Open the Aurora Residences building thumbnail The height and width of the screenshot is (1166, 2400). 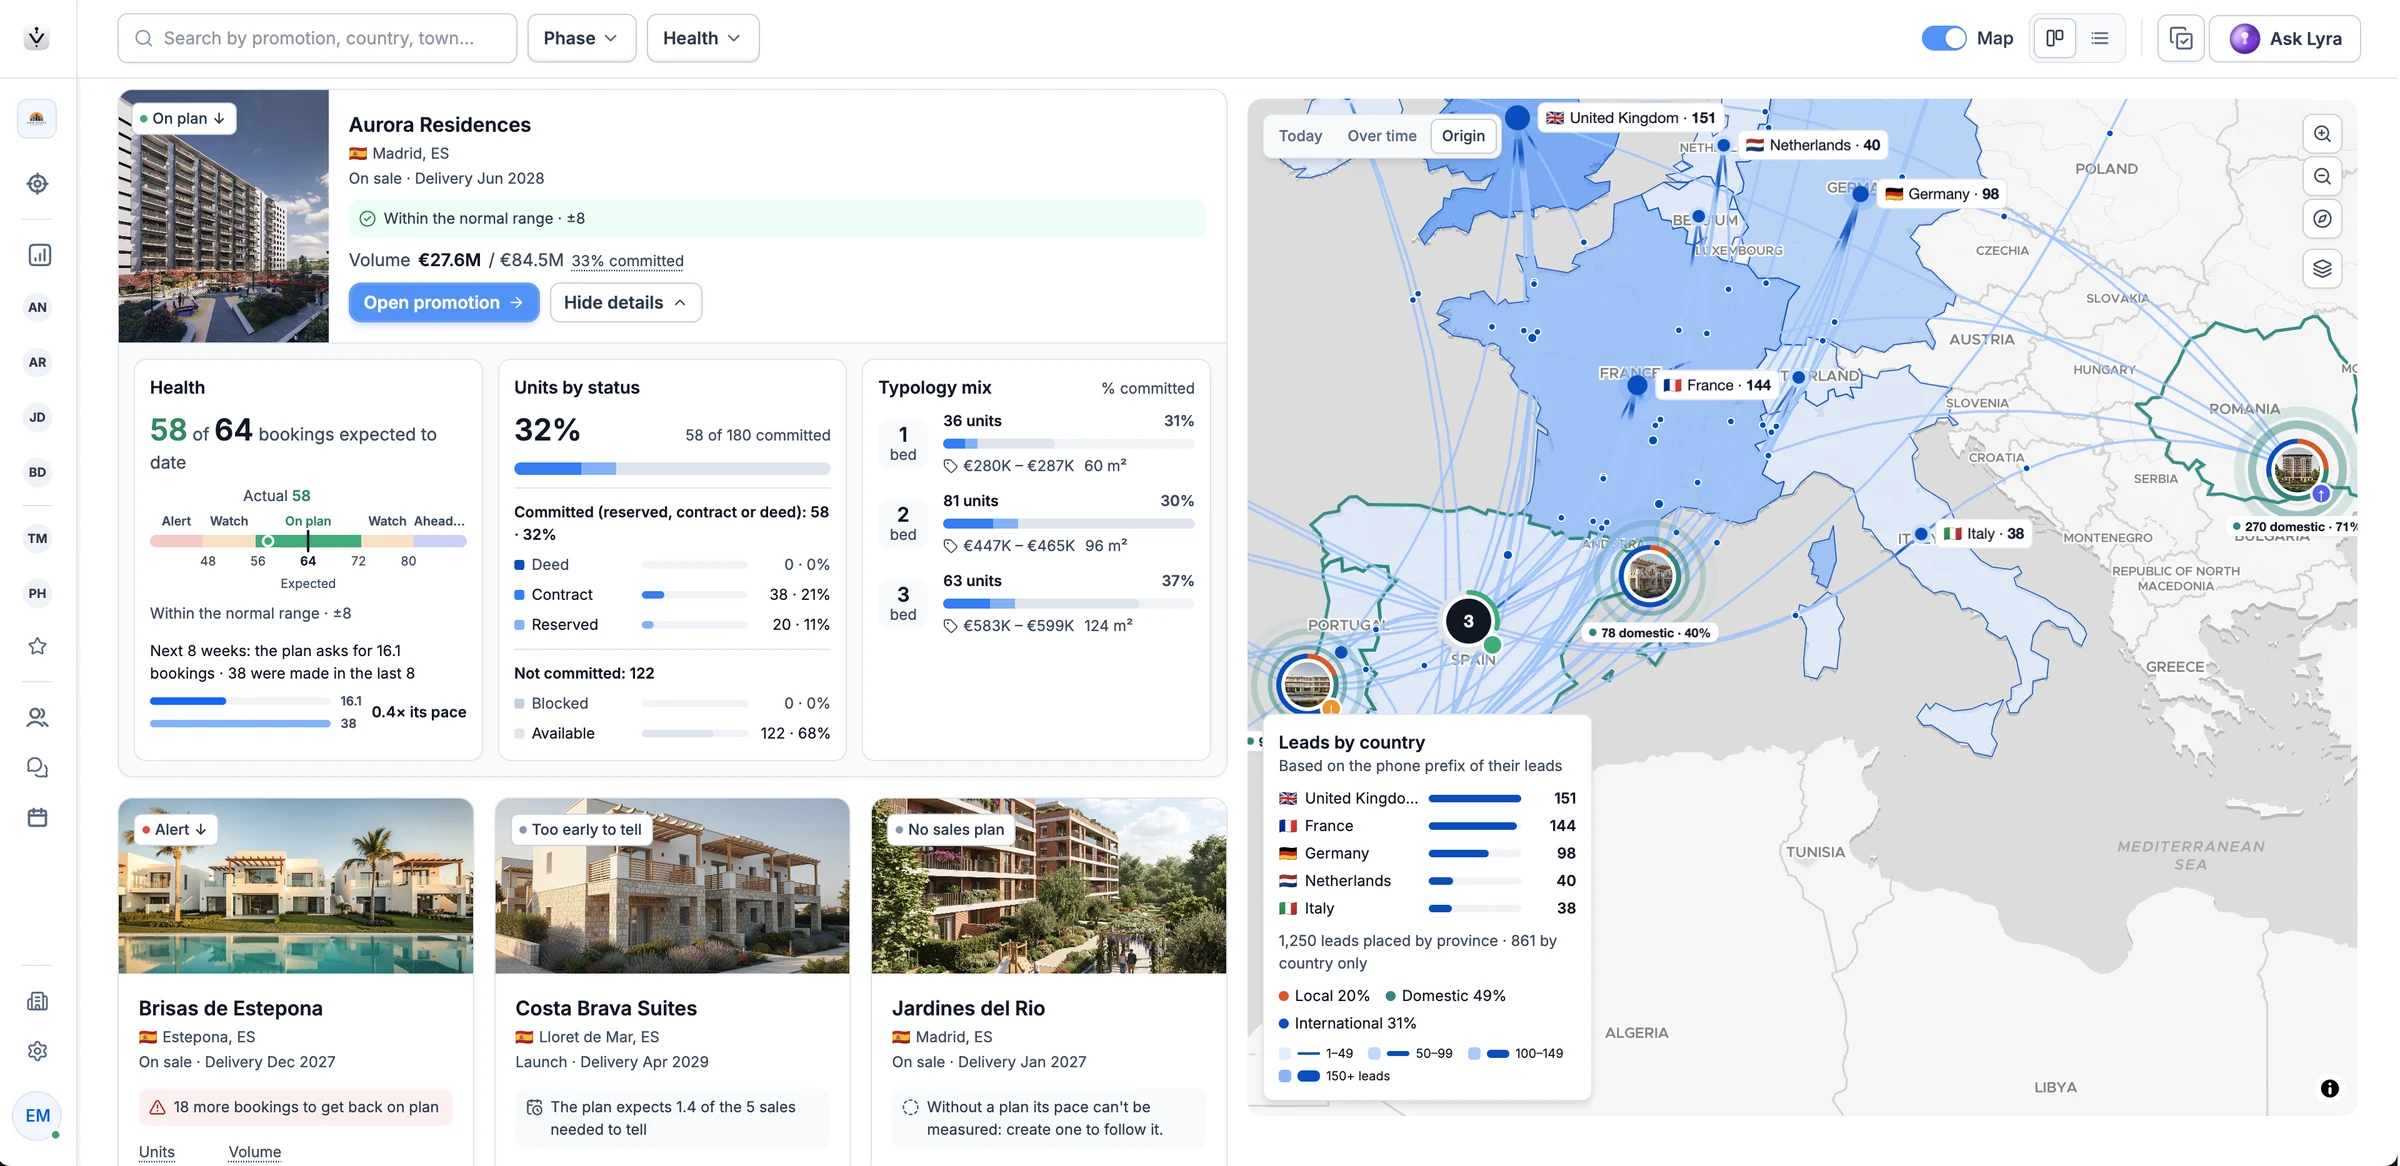pyautogui.click(x=223, y=216)
